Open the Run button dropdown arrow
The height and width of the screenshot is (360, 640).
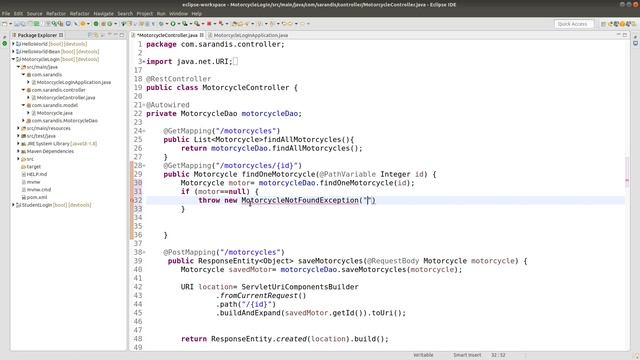[178, 24]
